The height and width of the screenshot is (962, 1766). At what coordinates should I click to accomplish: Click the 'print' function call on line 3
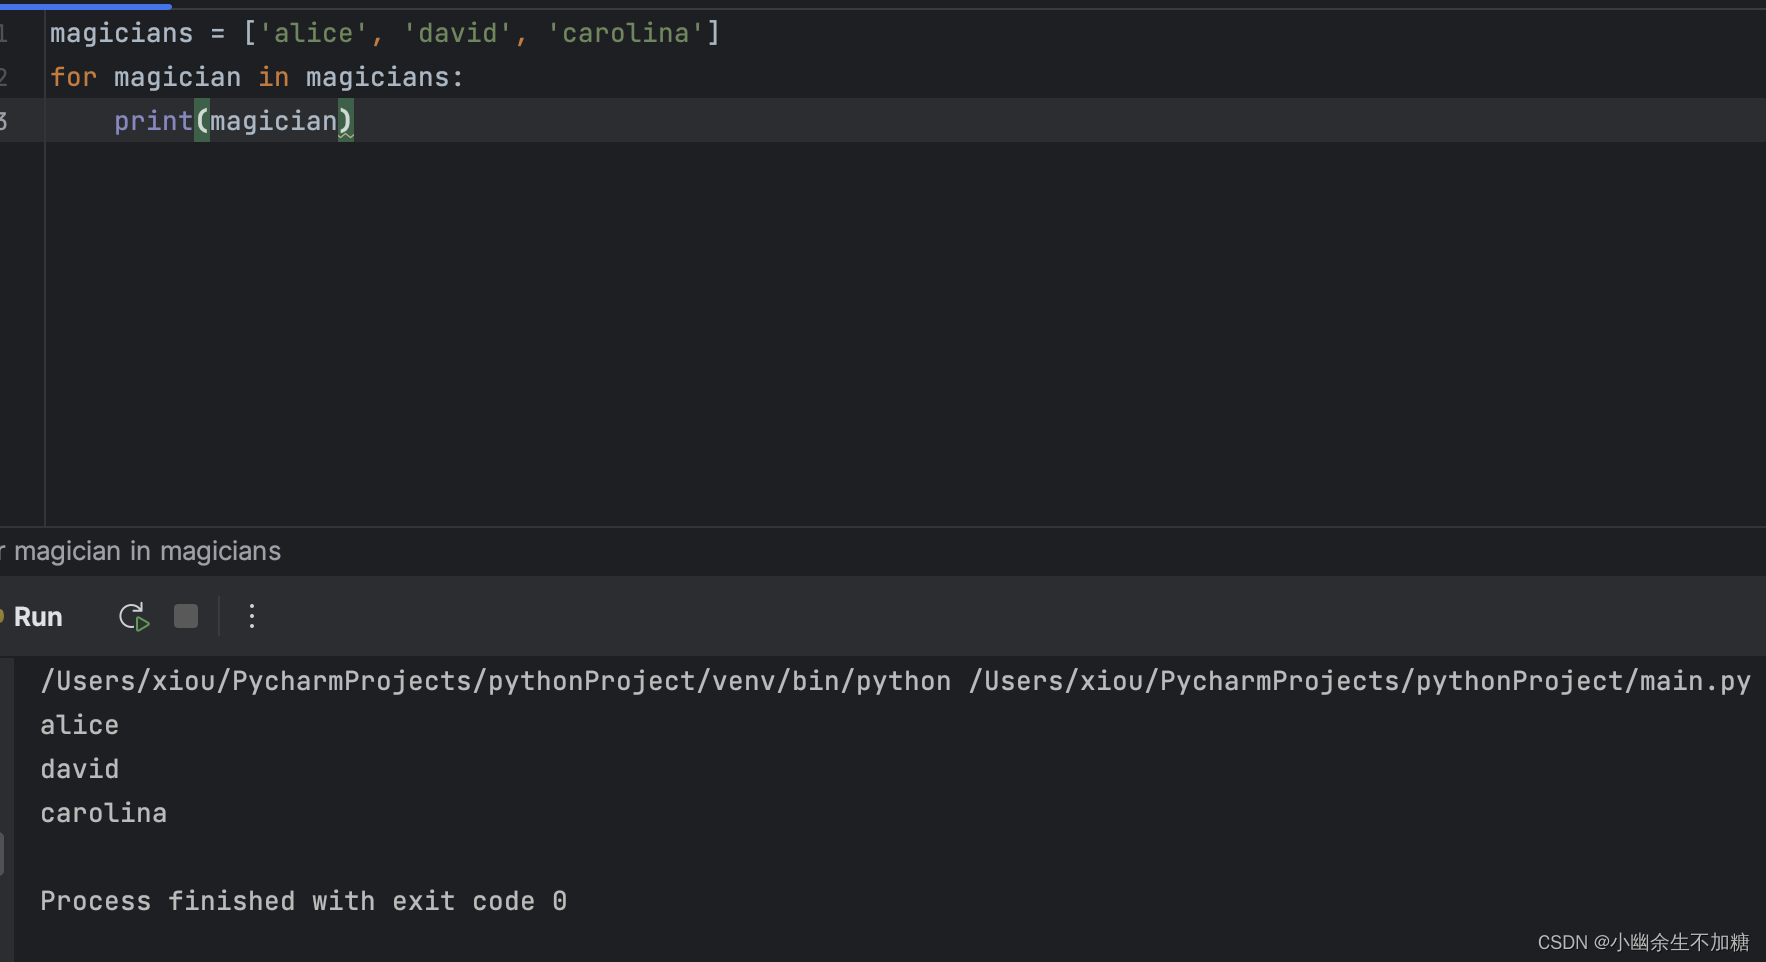[x=153, y=121]
